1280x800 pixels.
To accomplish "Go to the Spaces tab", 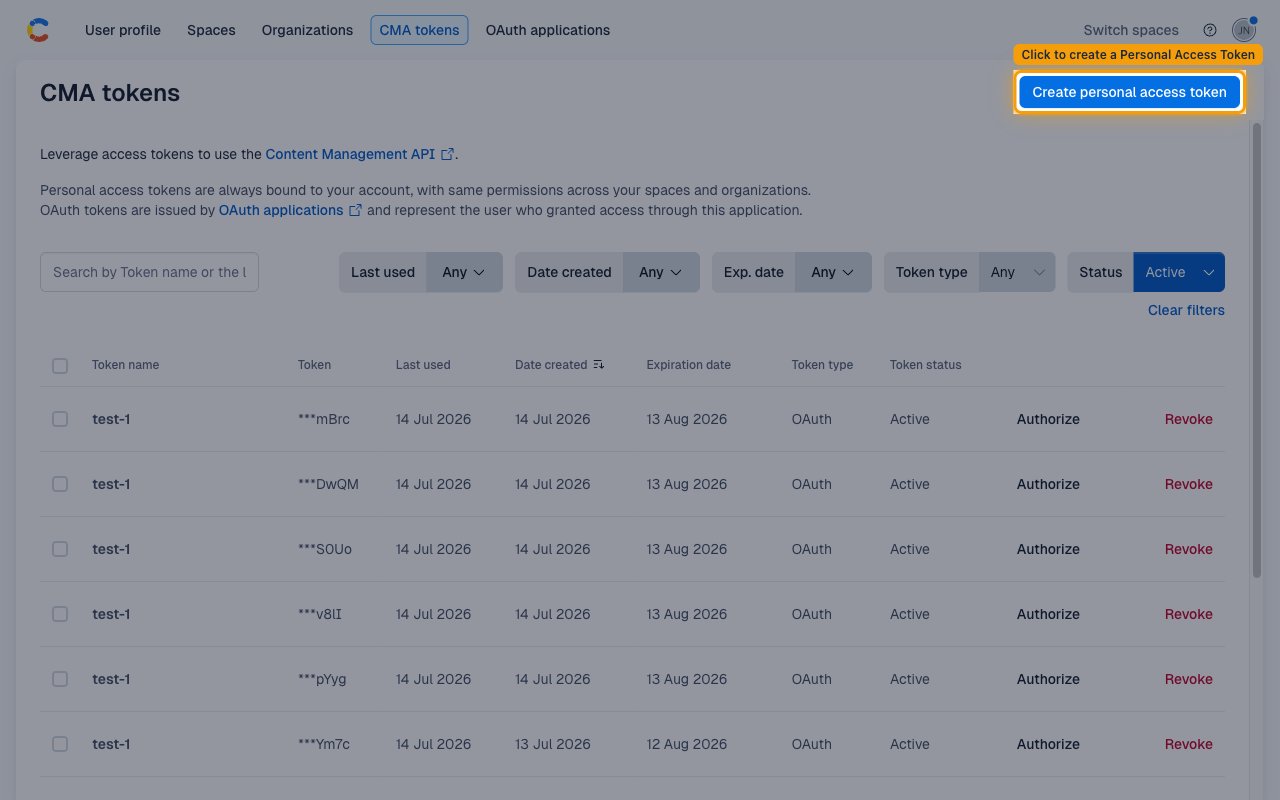I will tap(211, 30).
